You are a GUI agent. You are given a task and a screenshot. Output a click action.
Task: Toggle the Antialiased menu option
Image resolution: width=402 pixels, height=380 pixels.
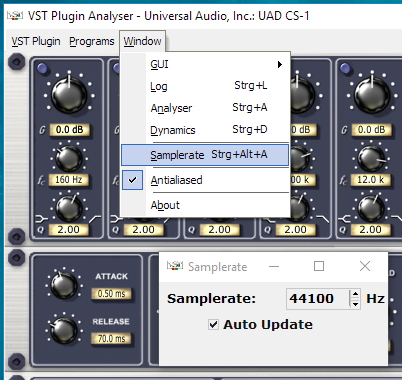click(x=205, y=180)
